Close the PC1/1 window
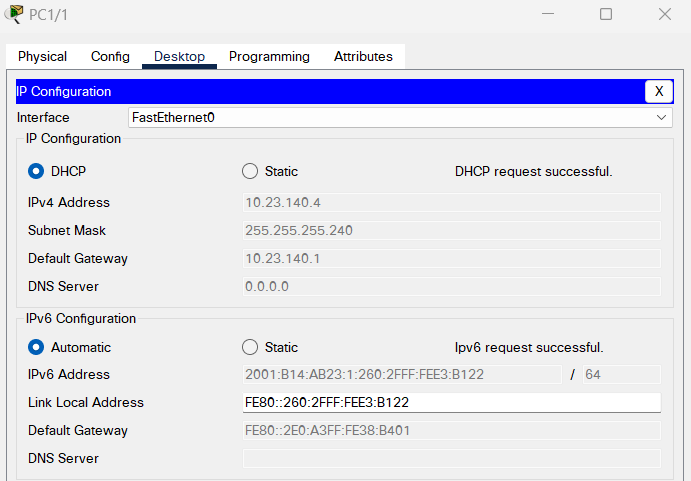This screenshot has height=481, width=691. (665, 14)
